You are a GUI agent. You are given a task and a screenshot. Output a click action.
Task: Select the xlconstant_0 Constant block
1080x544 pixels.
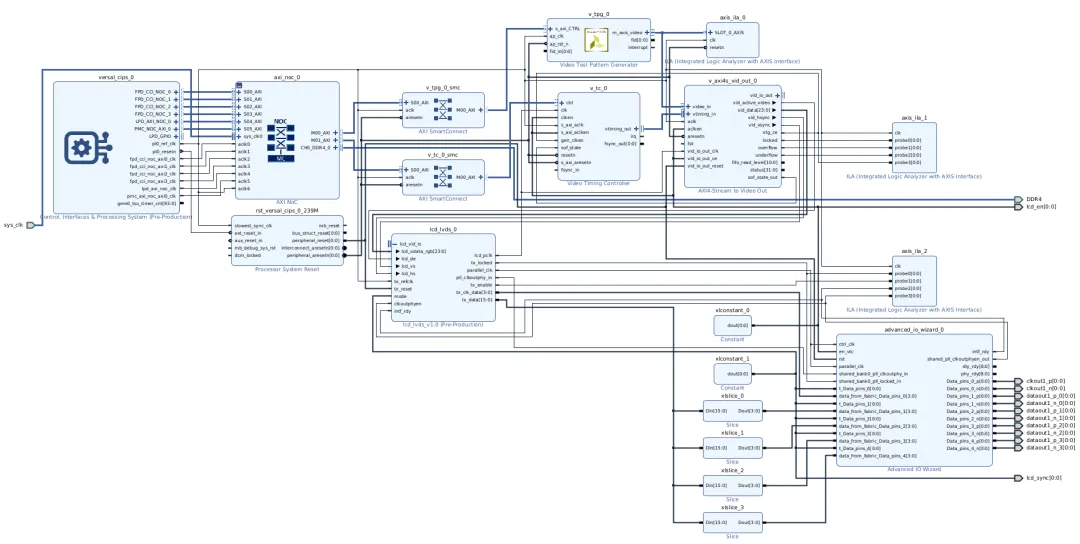732,325
